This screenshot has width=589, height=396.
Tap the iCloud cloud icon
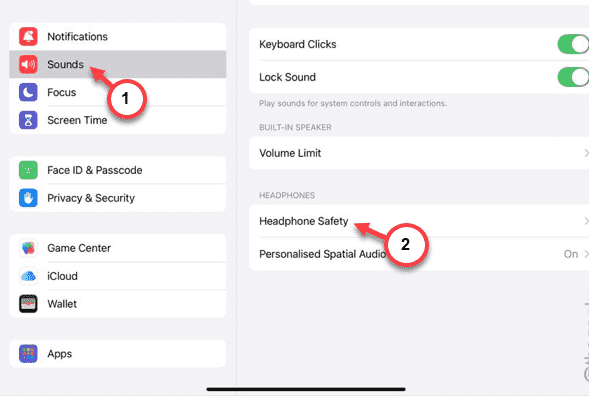[x=28, y=276]
